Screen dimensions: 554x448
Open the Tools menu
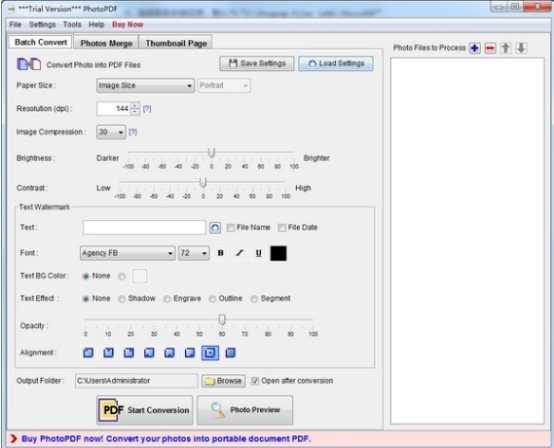[72, 24]
